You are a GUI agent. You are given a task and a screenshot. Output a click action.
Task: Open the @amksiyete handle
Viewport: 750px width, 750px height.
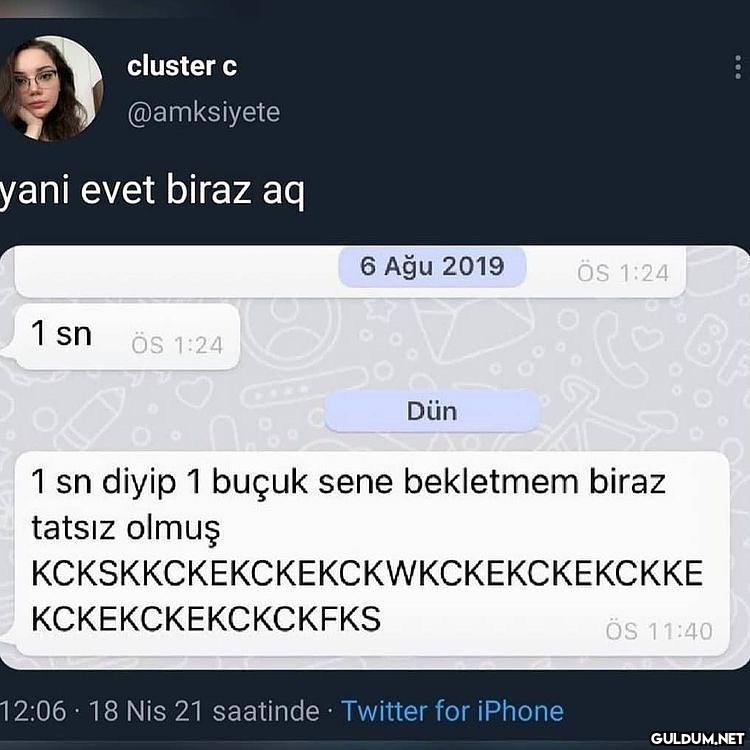[x=204, y=113]
